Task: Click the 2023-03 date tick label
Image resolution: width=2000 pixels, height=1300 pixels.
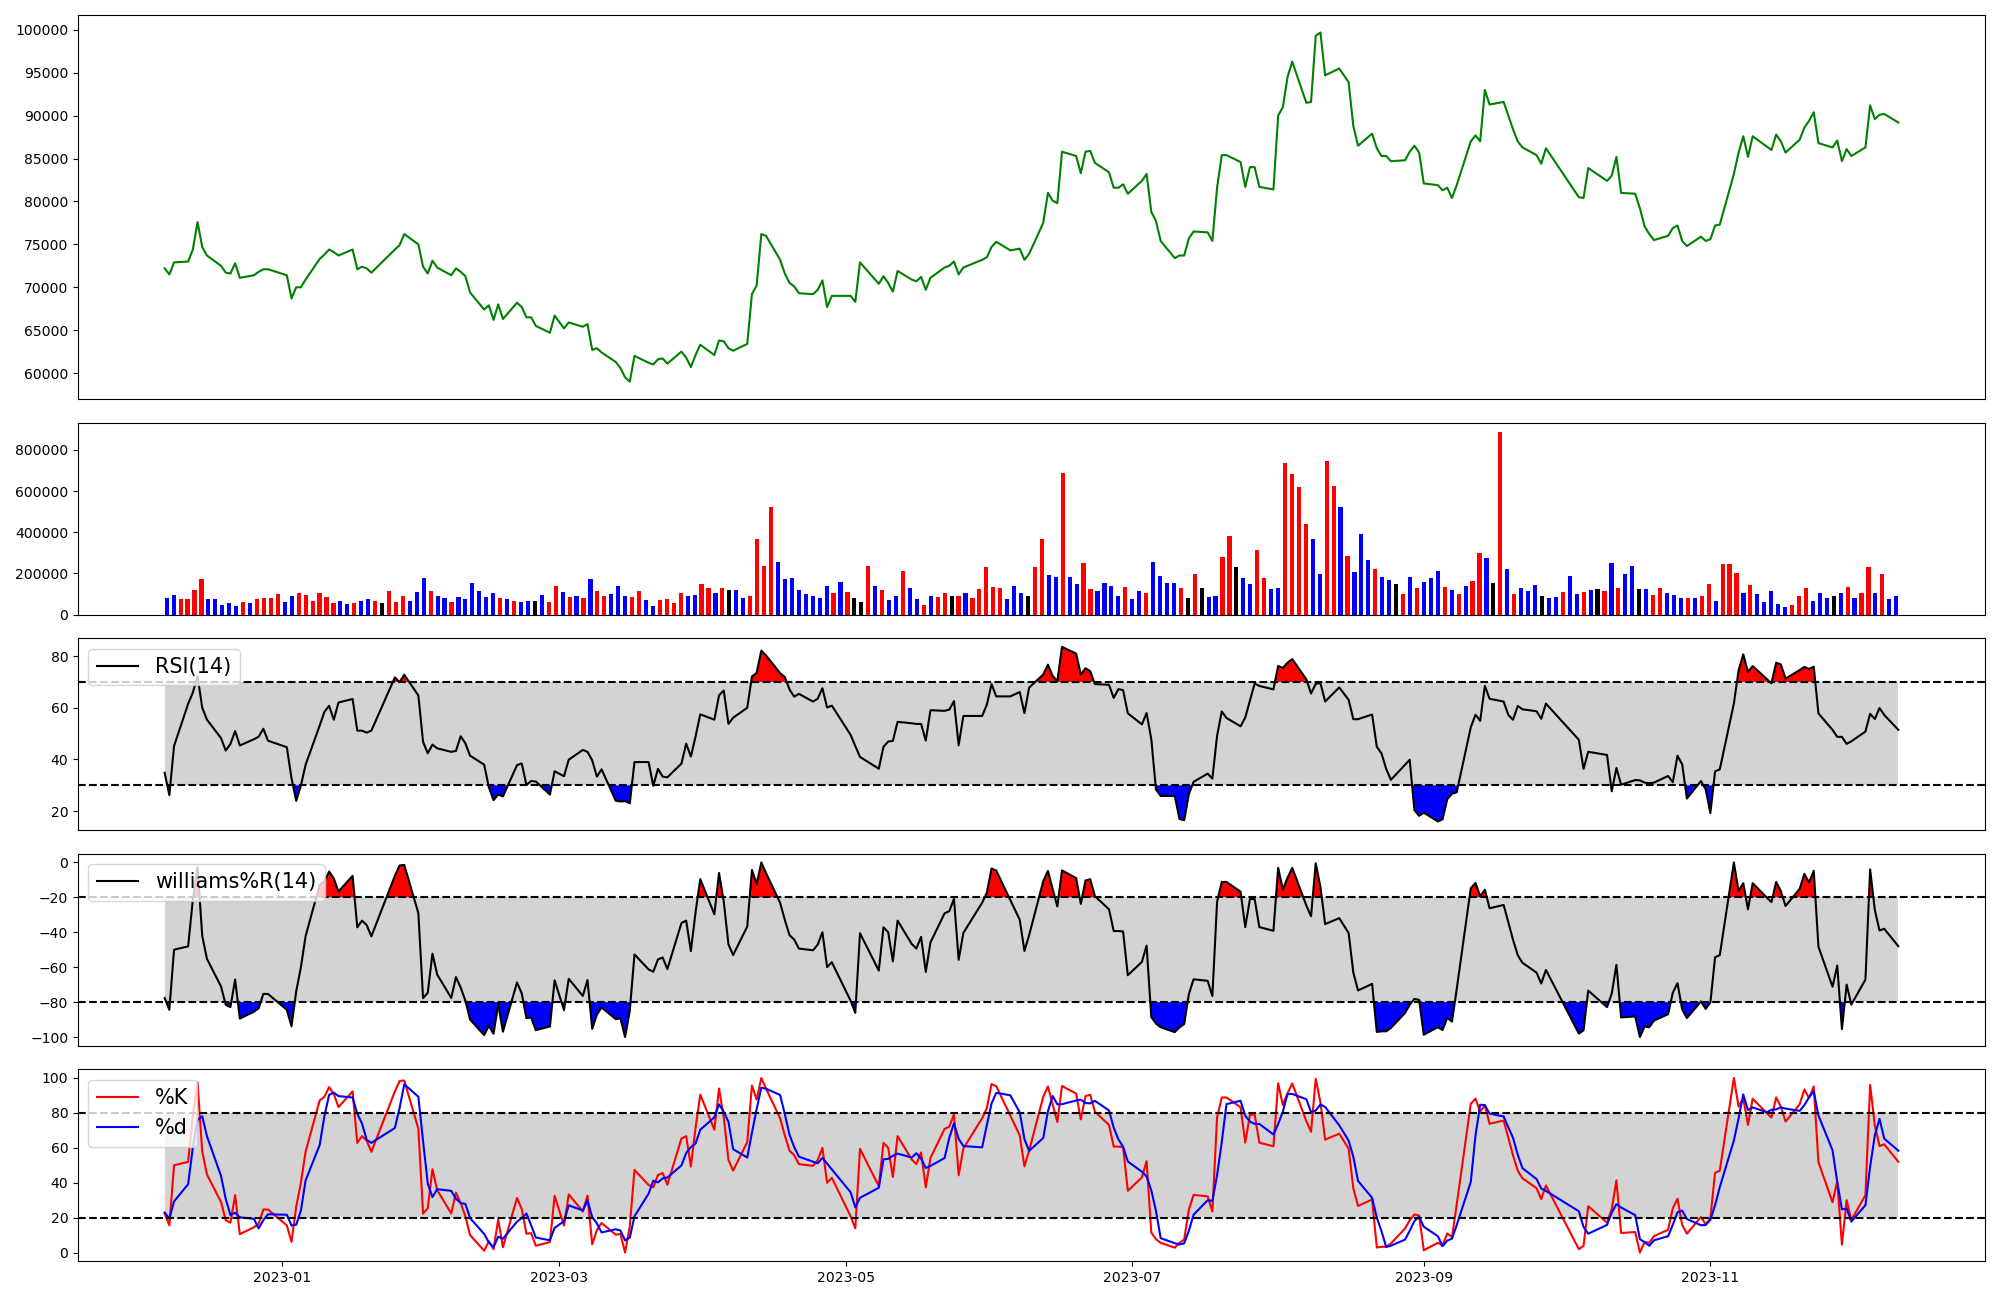Action: click(x=559, y=1277)
